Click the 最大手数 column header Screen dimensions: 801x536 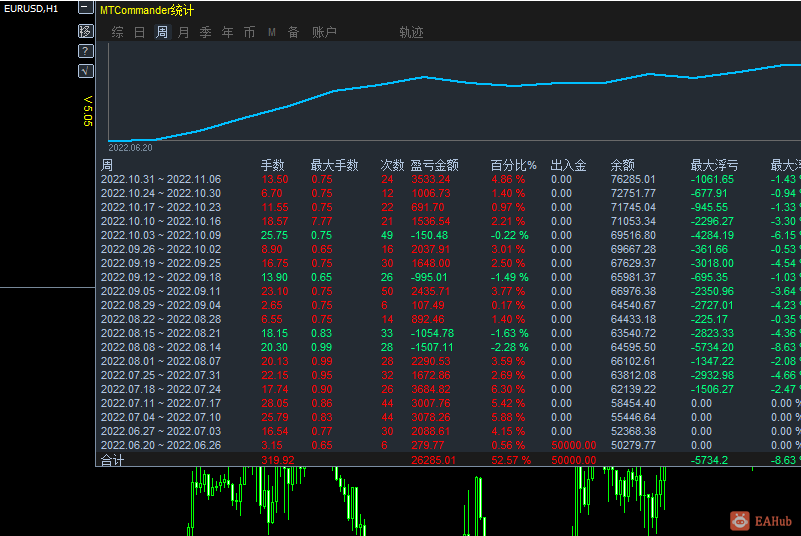(335, 165)
